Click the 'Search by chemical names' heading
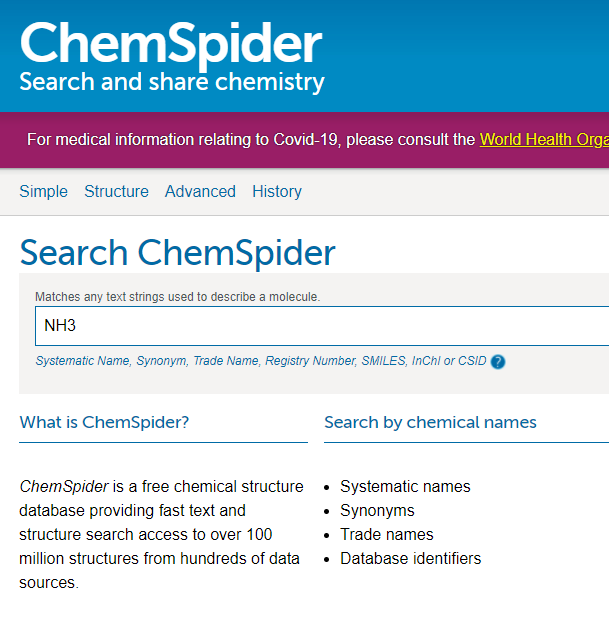 [430, 422]
